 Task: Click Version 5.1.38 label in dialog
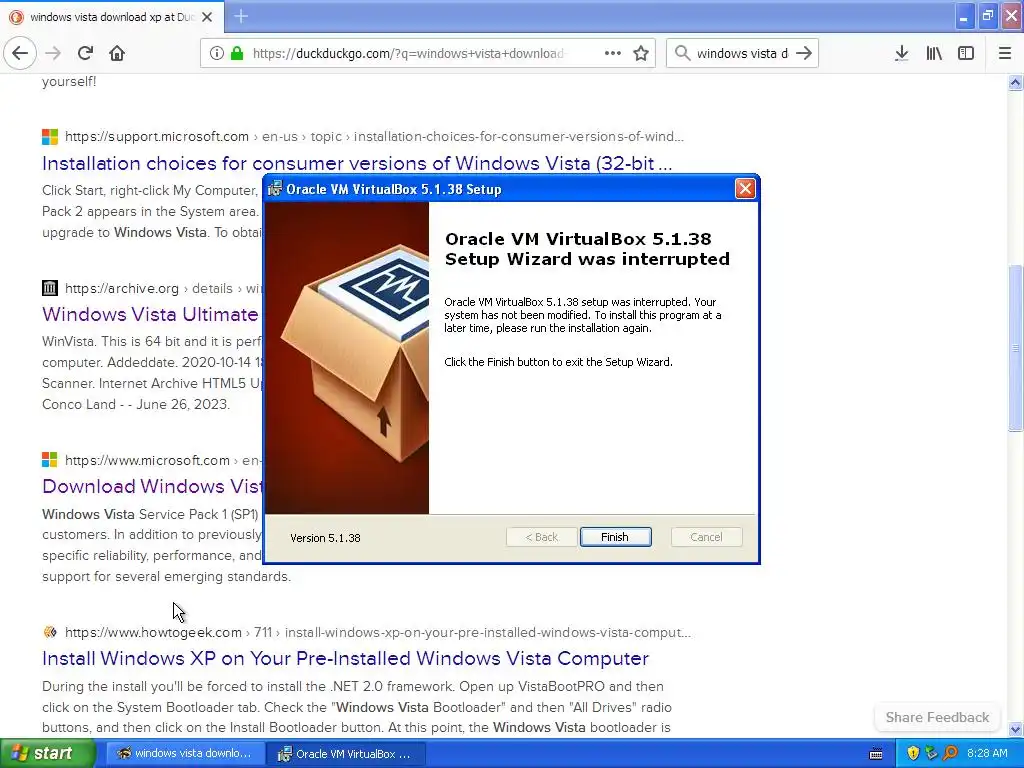click(325, 537)
